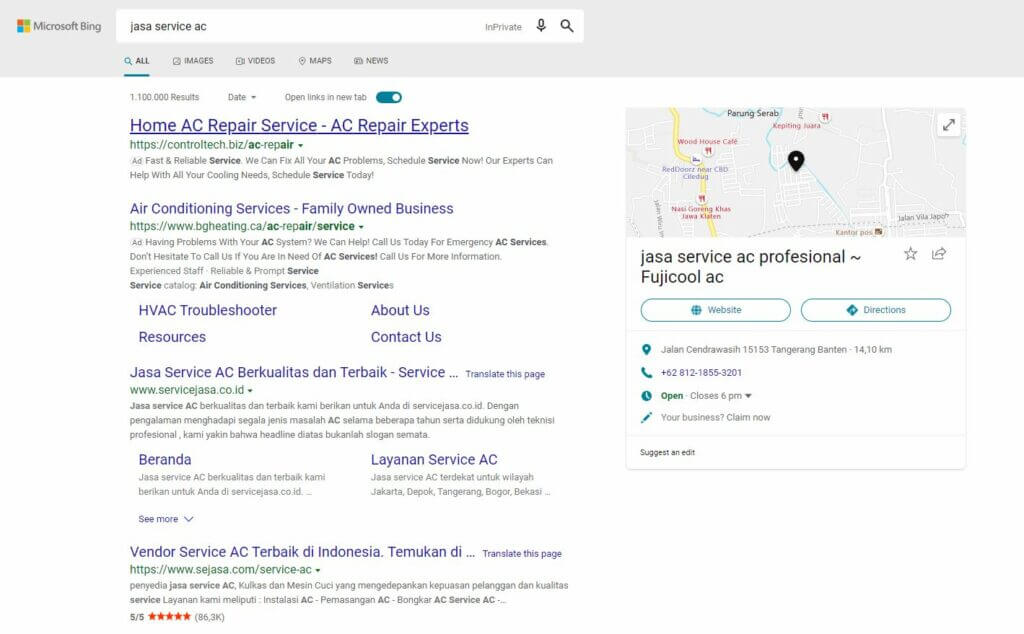Translate the sejasa.com result page
Screen dimensions: 1024x634
click(x=522, y=554)
